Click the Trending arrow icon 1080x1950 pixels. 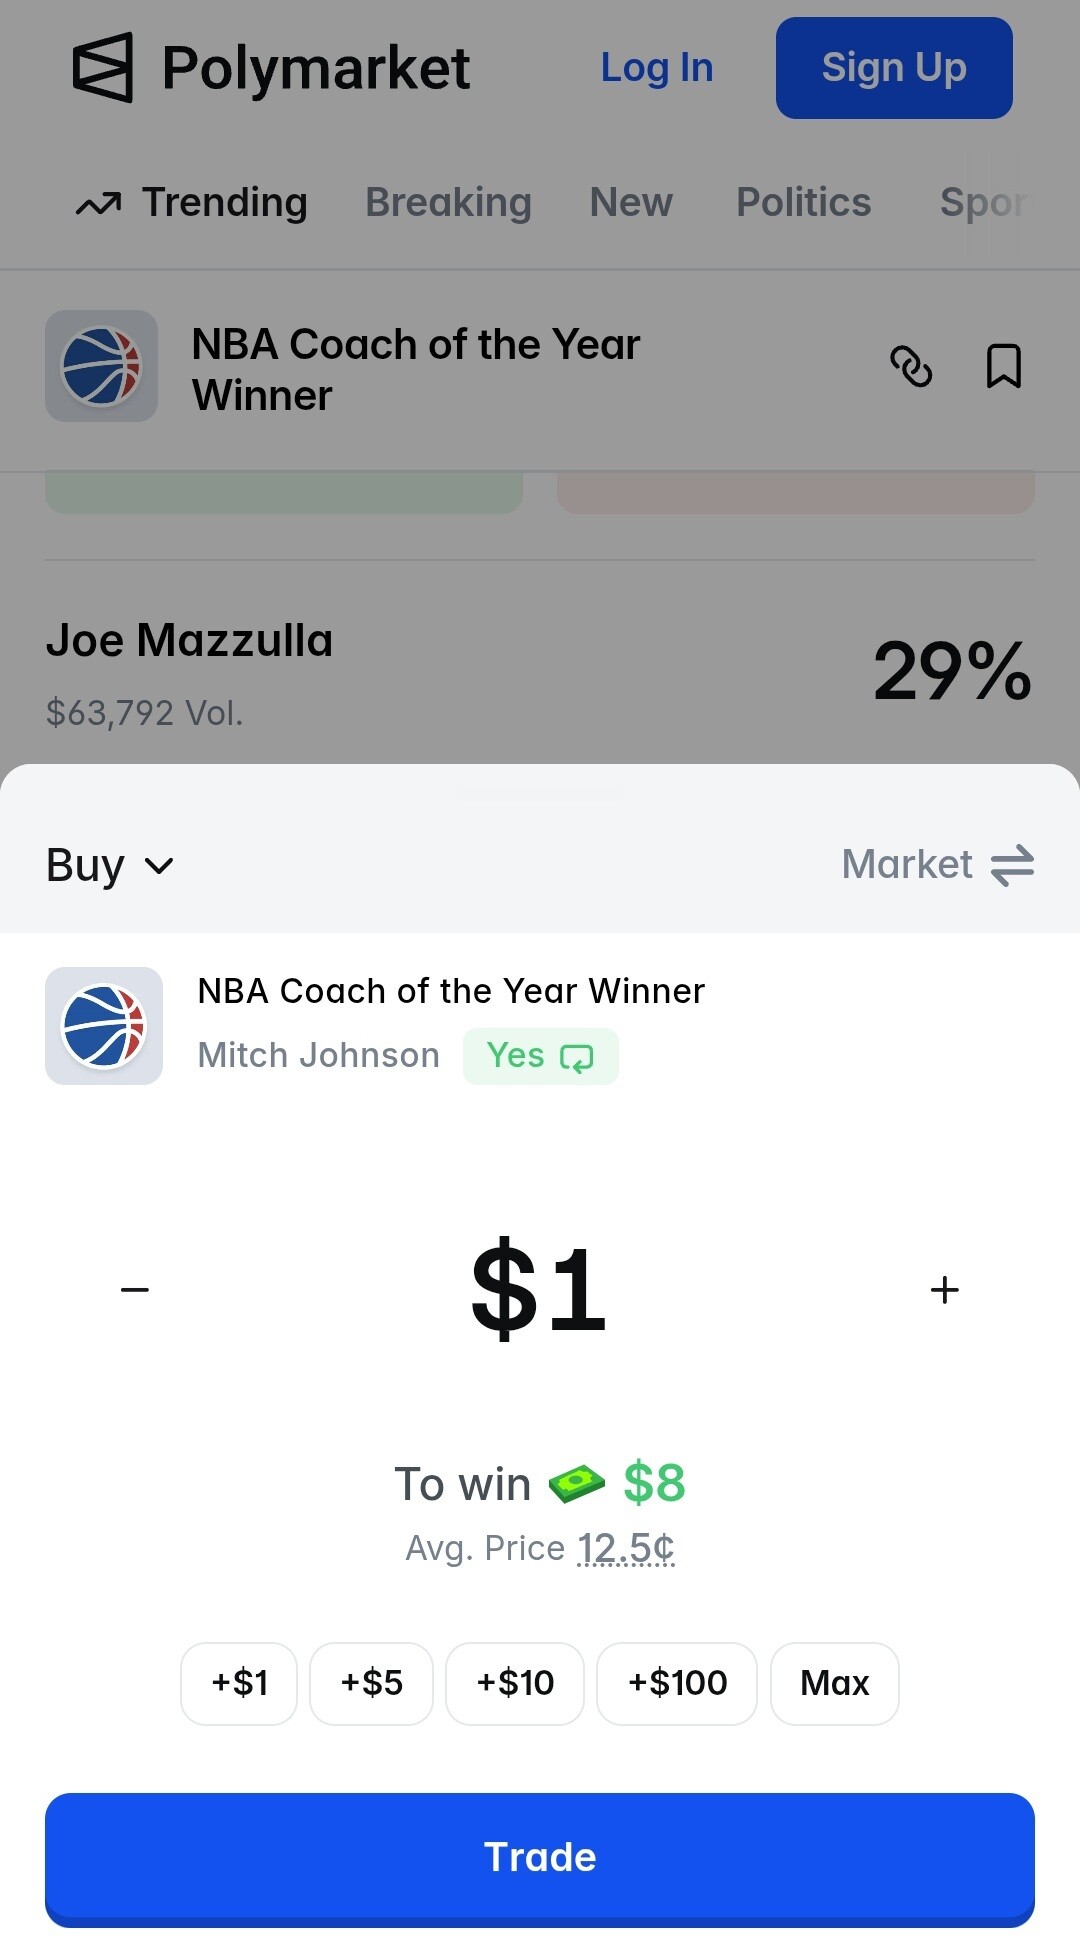pyautogui.click(x=98, y=203)
